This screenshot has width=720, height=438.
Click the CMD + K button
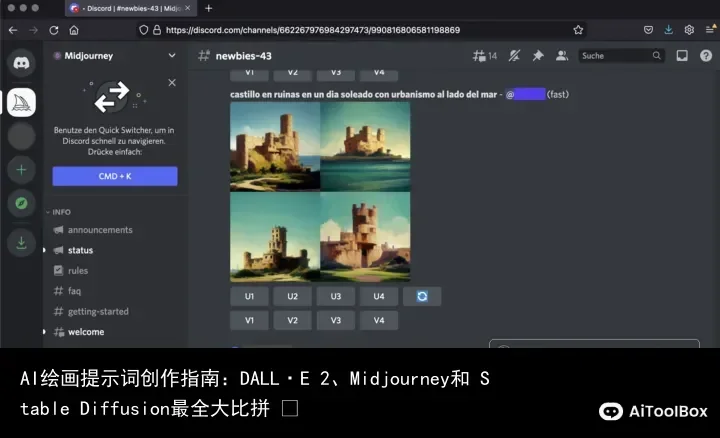[x=115, y=176]
